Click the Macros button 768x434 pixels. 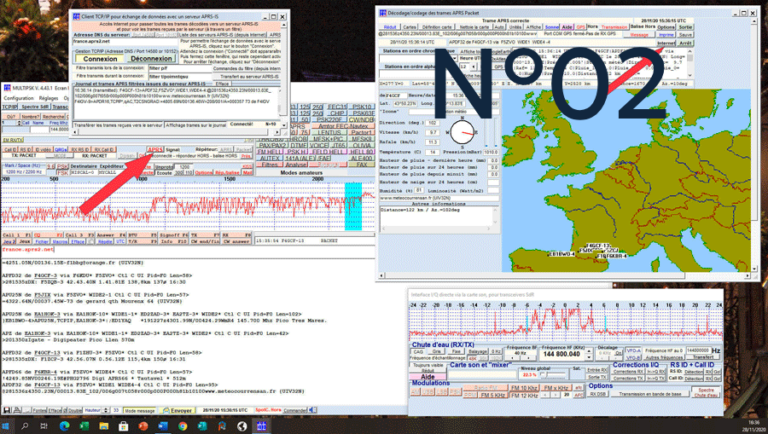point(59,241)
